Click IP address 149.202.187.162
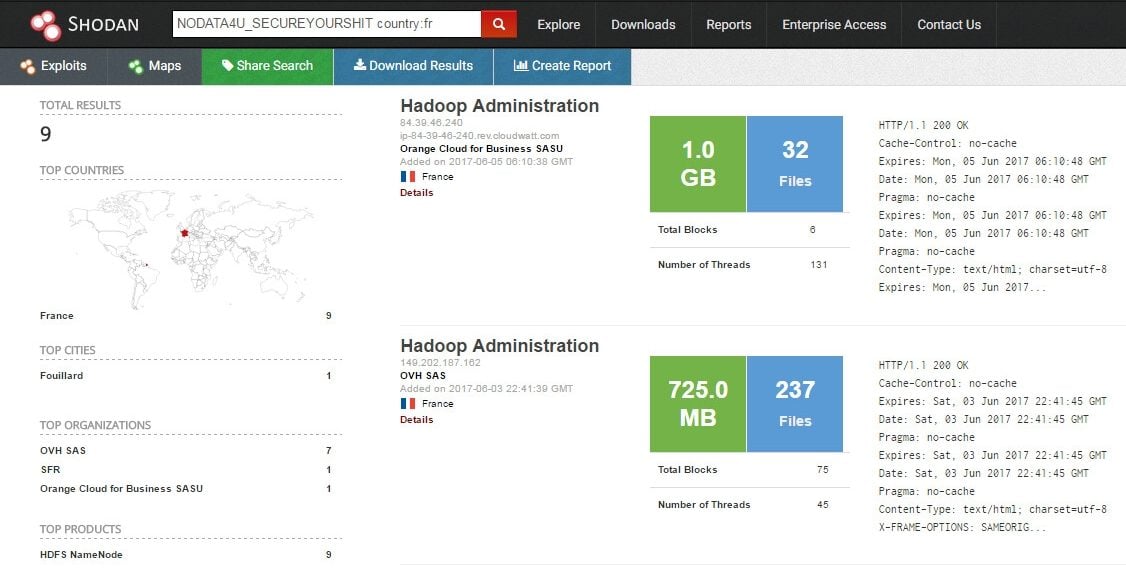Image resolution: width=1126 pixels, height=568 pixels. [440, 363]
